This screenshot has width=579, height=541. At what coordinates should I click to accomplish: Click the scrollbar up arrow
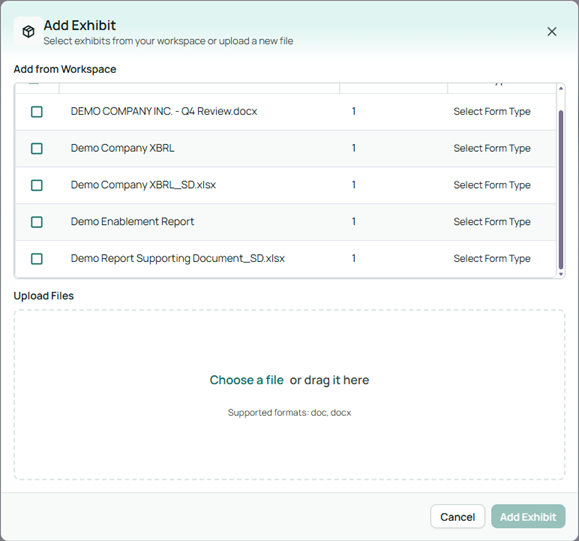pyautogui.click(x=561, y=88)
